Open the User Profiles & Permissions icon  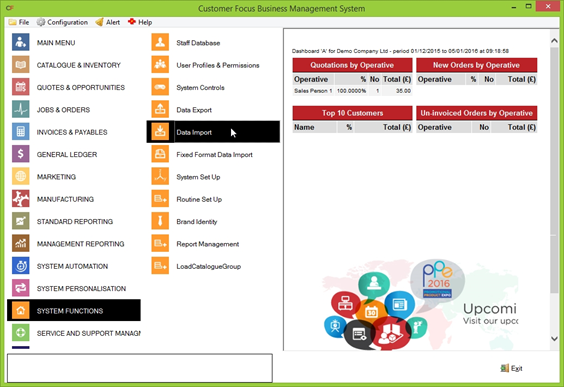click(160, 65)
